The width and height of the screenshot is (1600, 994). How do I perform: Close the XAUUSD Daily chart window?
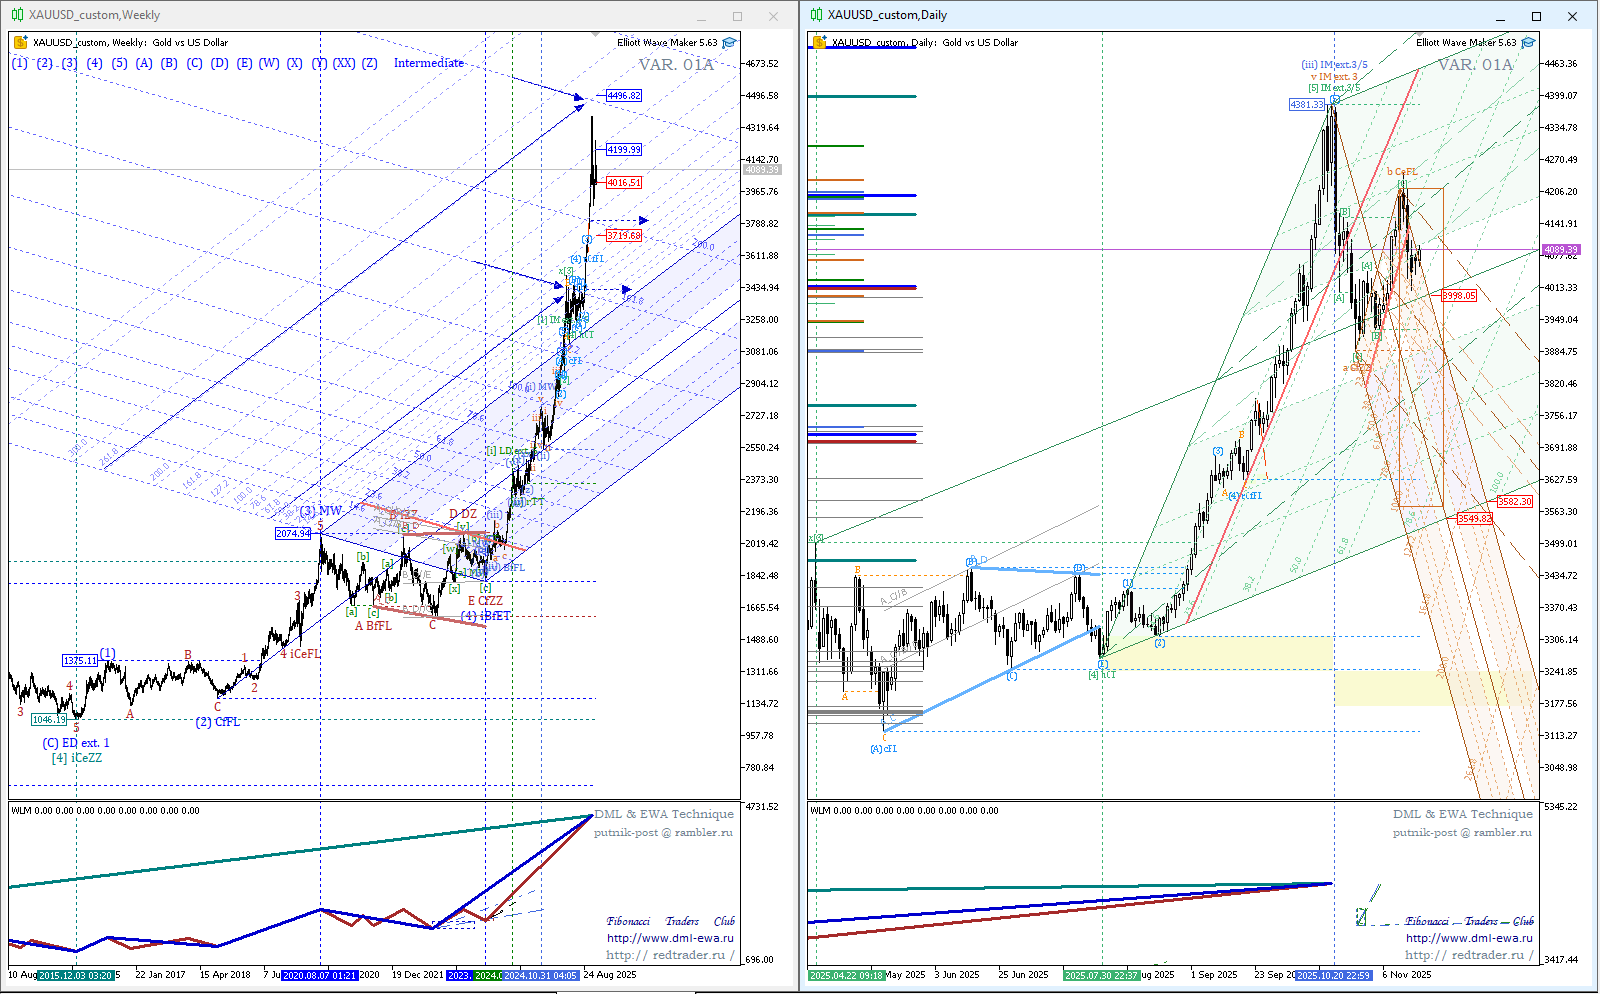[x=1572, y=16]
